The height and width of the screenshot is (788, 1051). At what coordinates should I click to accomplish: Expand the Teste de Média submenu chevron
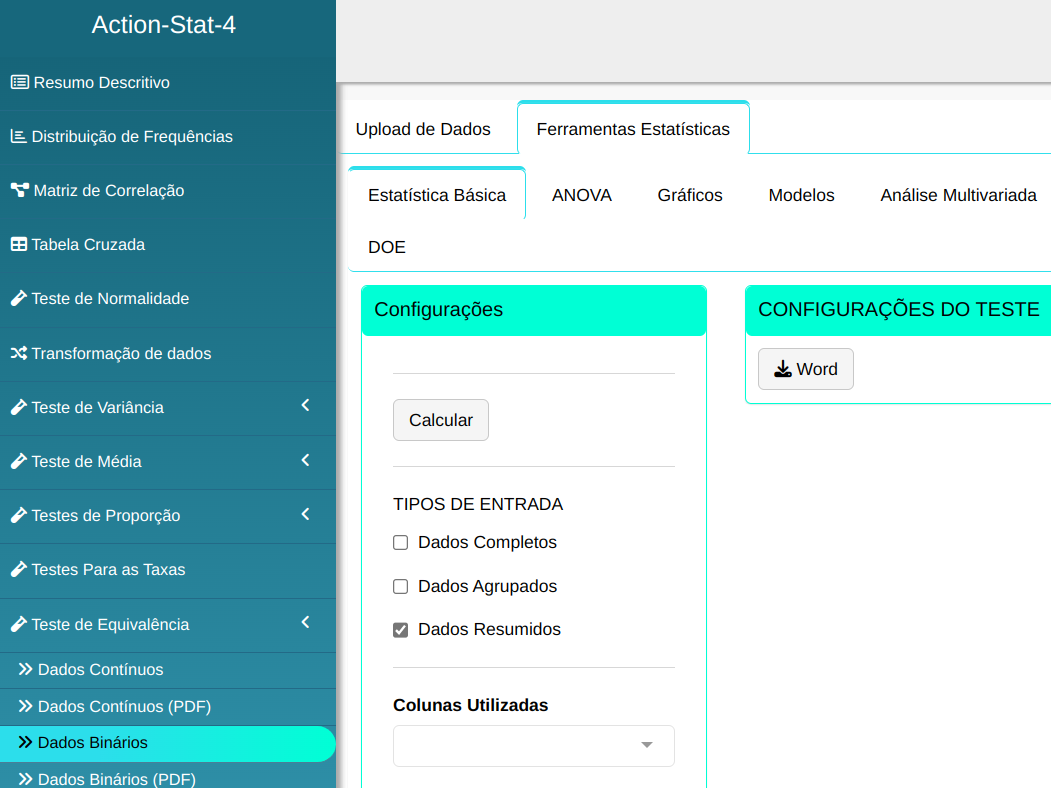[305, 461]
